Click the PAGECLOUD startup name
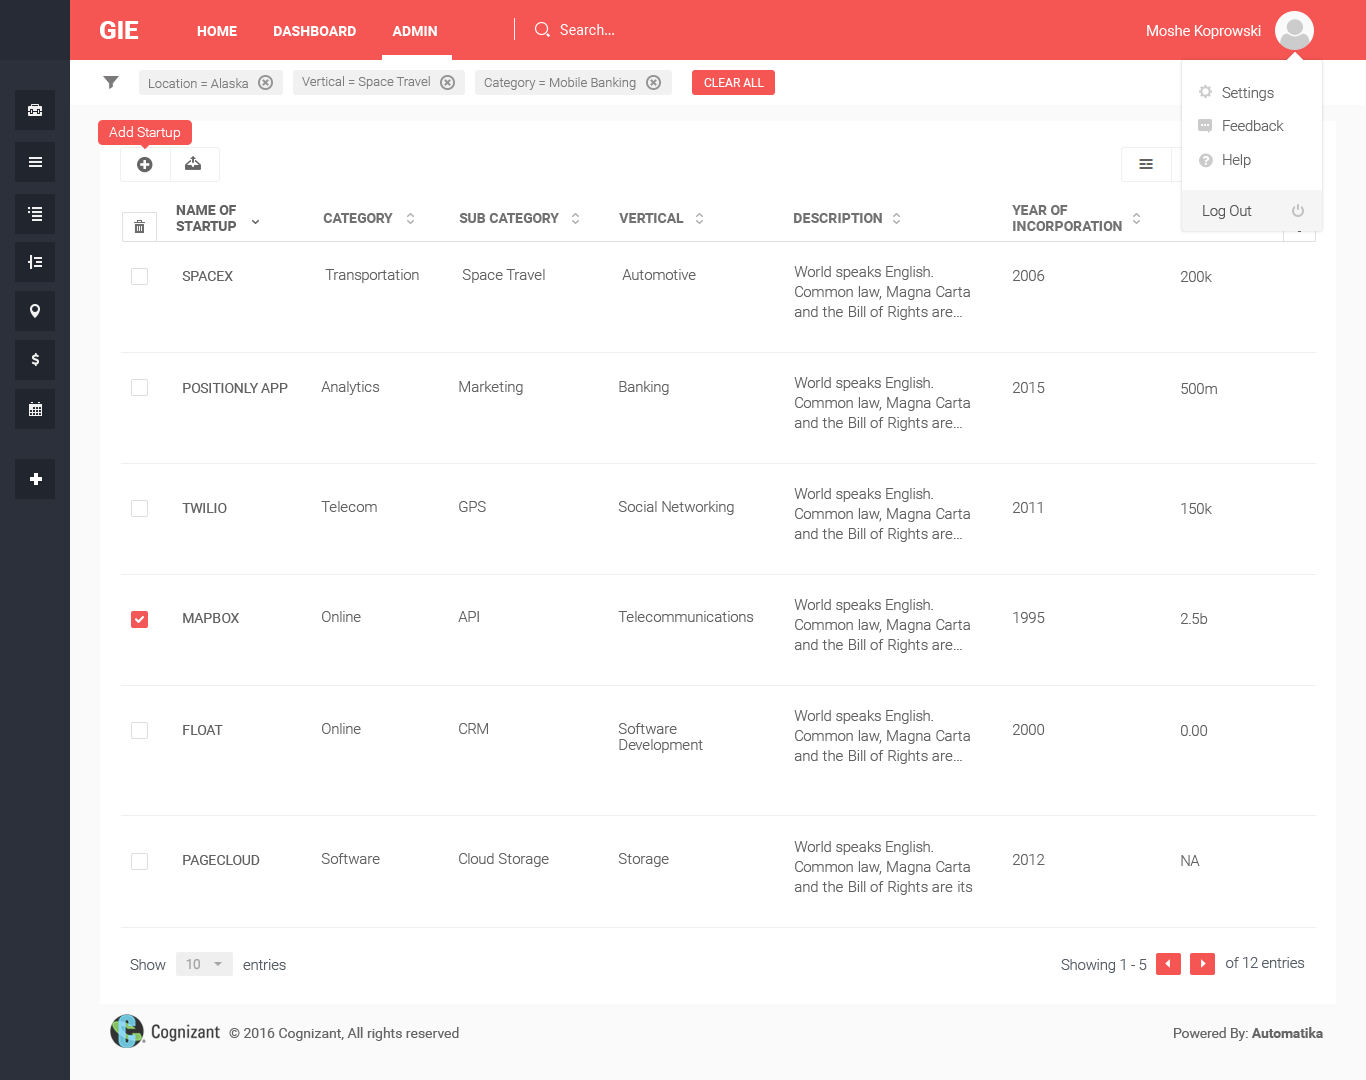Image resolution: width=1366 pixels, height=1080 pixels. tap(221, 861)
